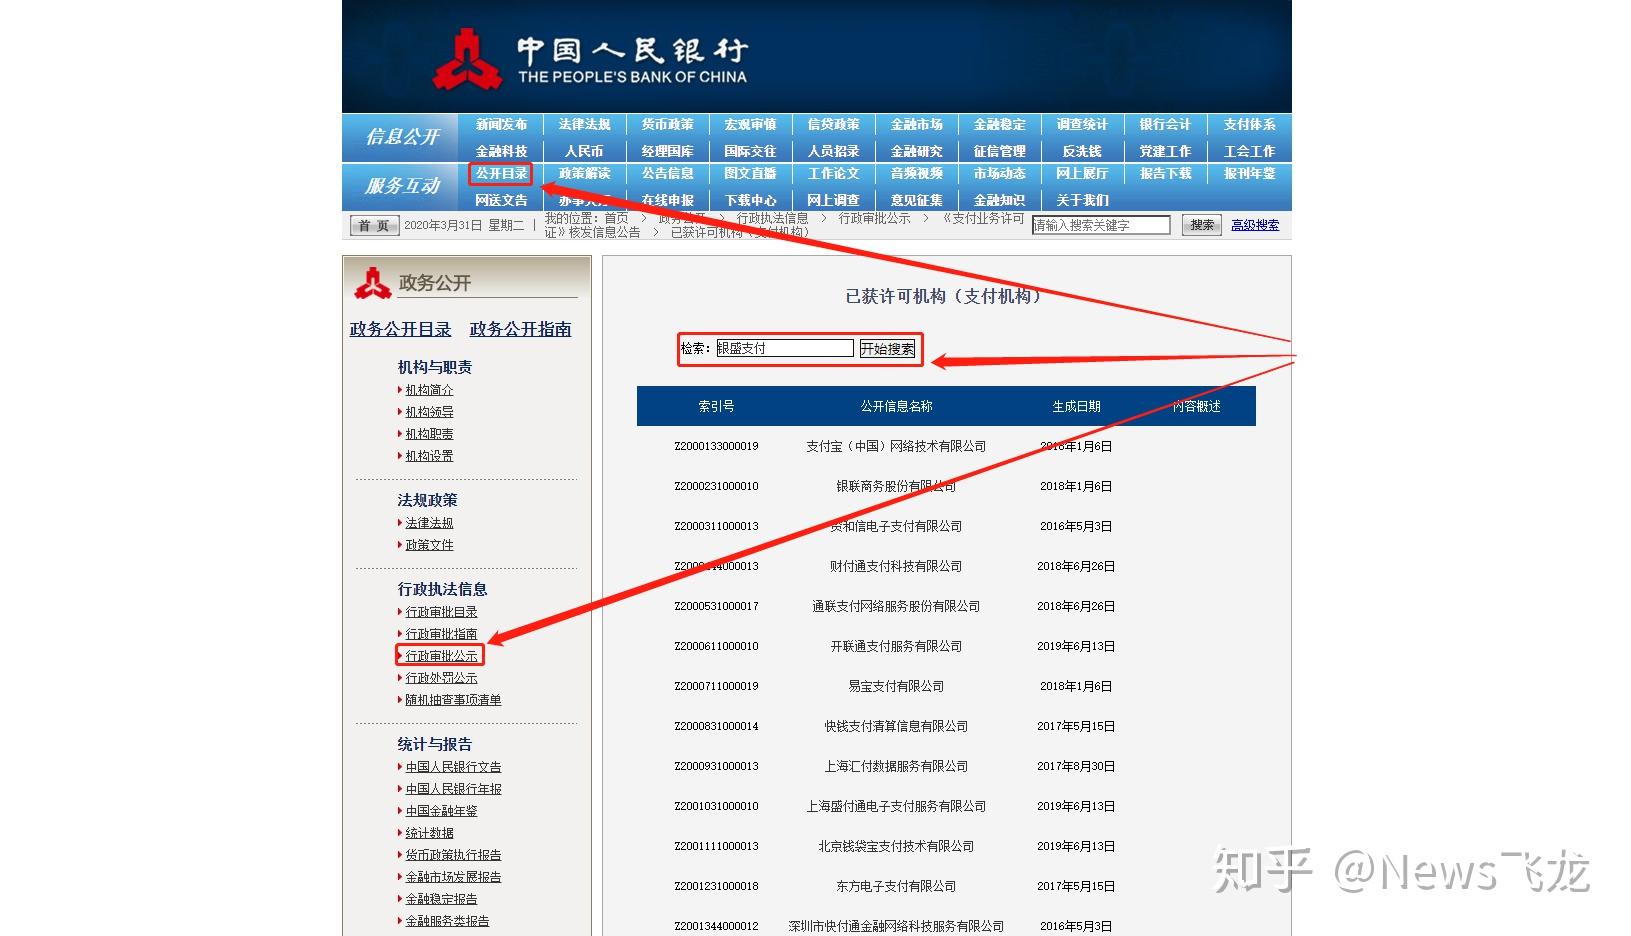Open 金融市场发展报告 in the sidebar
This screenshot has width=1631, height=936.
click(x=453, y=877)
